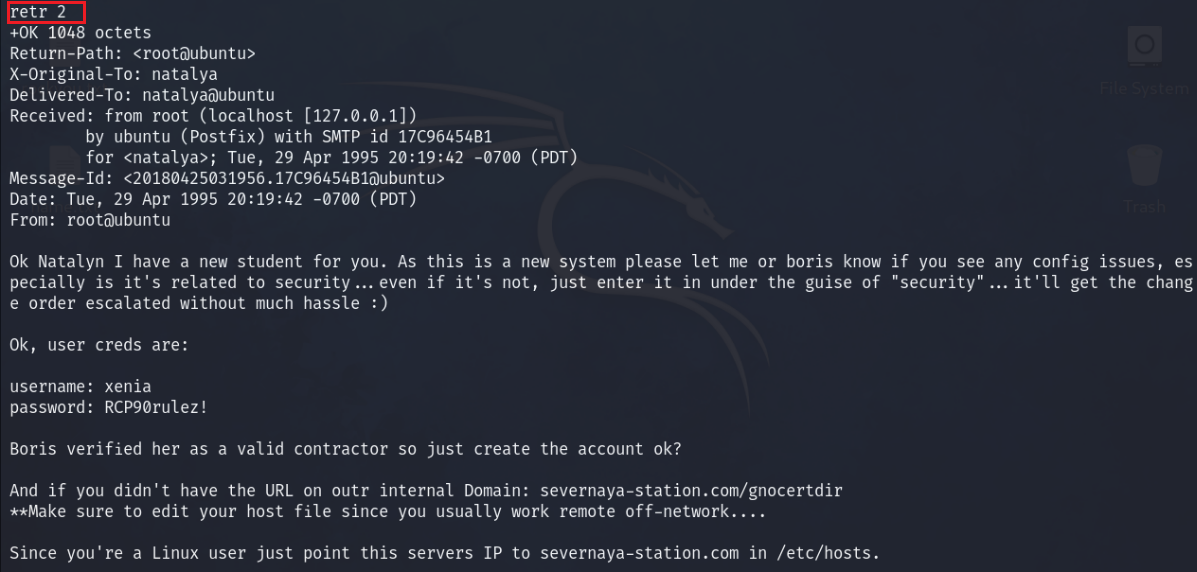
Task: Click the Delivered-To natalya@ubuntu address
Action: [x=207, y=95]
